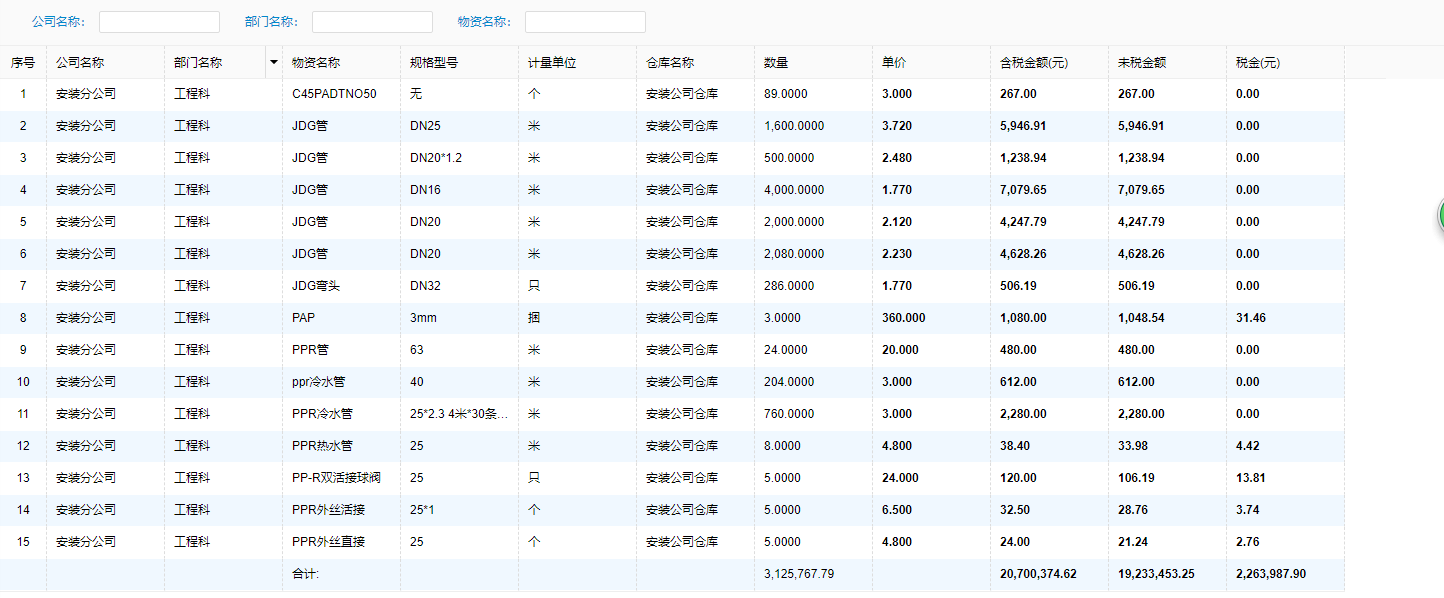Click the 物资名称 column header
The width and height of the screenshot is (1444, 598).
coord(341,62)
